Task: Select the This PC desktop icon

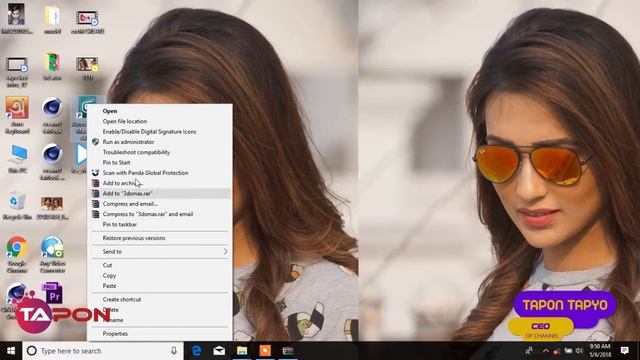Action: coord(18,159)
